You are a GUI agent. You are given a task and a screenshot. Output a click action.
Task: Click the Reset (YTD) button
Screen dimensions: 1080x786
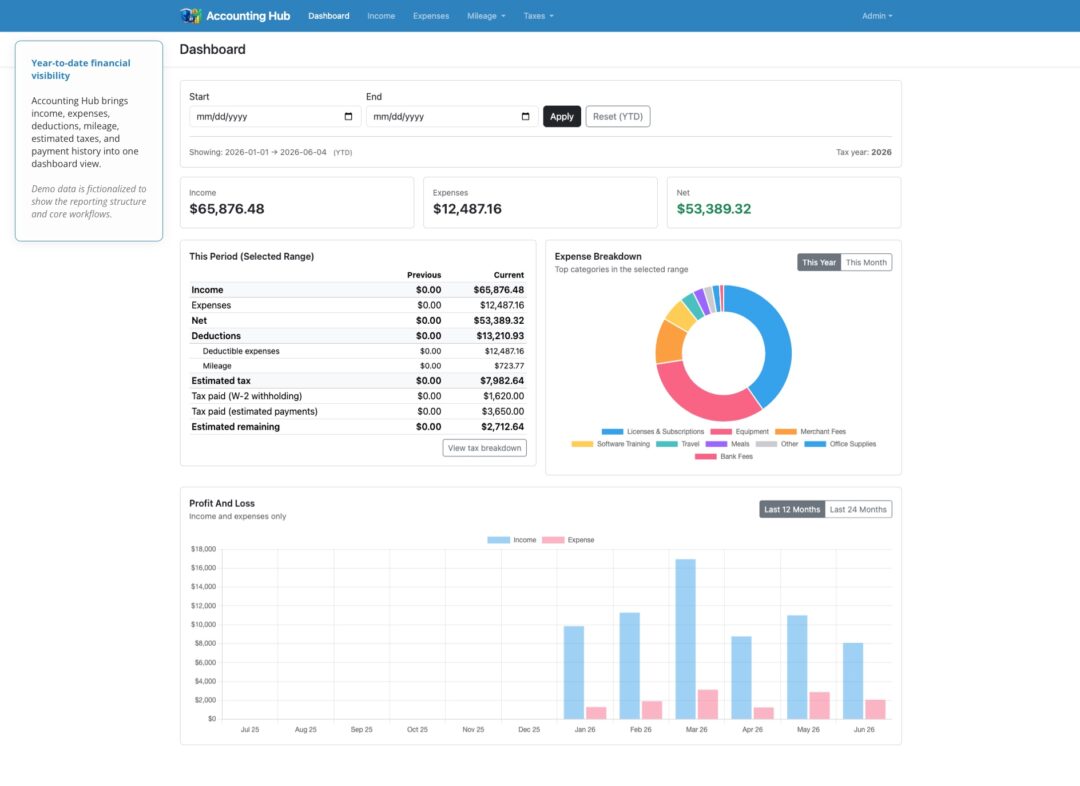(618, 116)
